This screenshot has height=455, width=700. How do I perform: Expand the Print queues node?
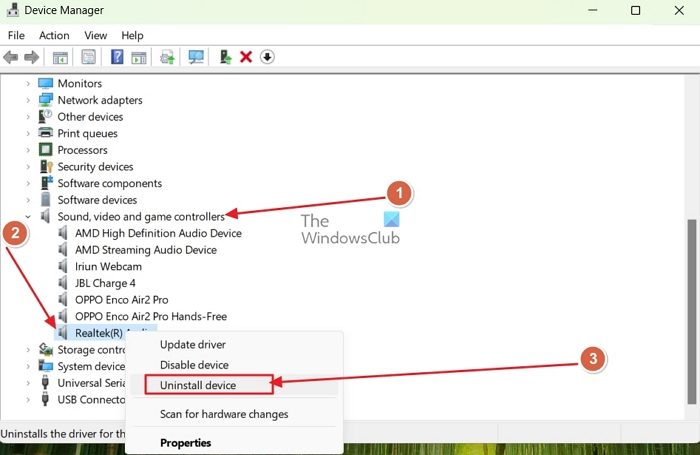(28, 134)
